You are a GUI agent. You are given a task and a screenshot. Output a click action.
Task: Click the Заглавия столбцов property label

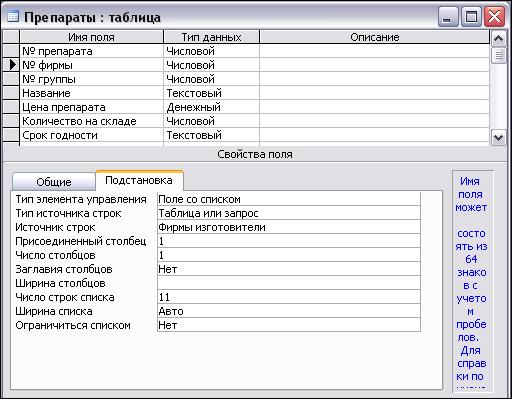click(64, 269)
